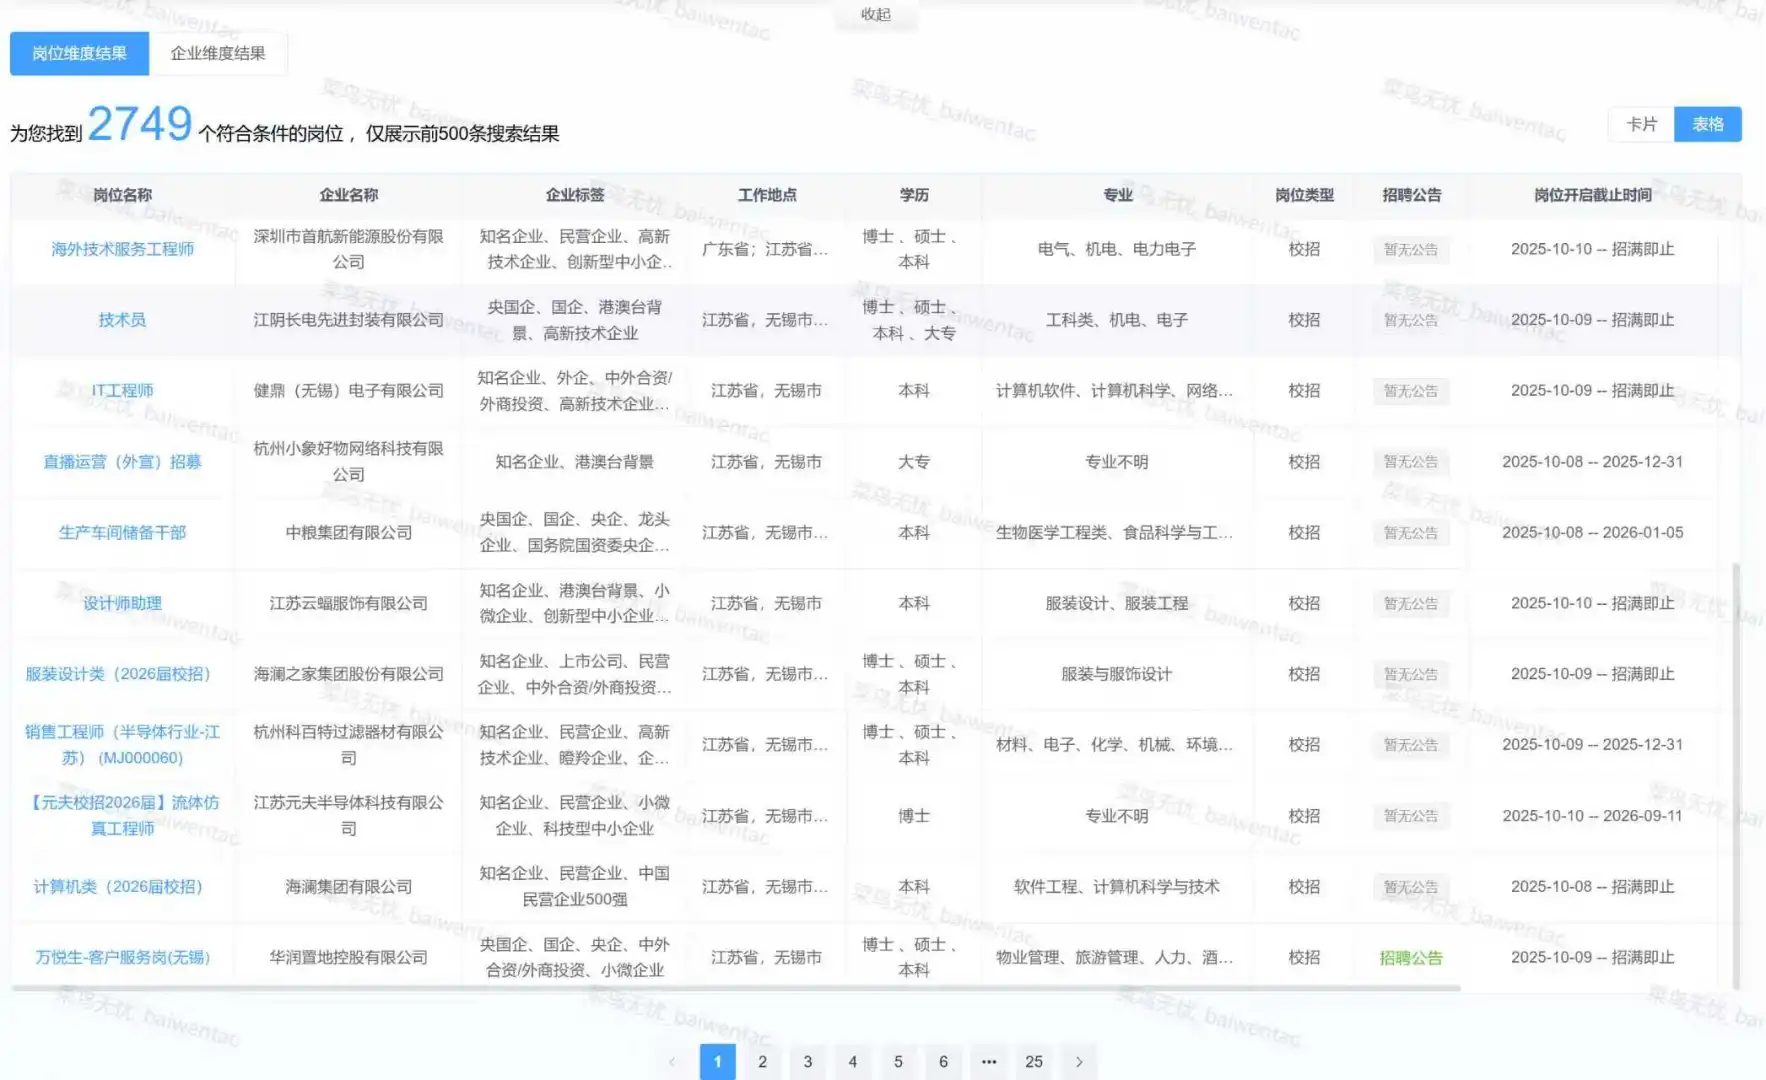Go to page 2 of results

pyautogui.click(x=762, y=1062)
